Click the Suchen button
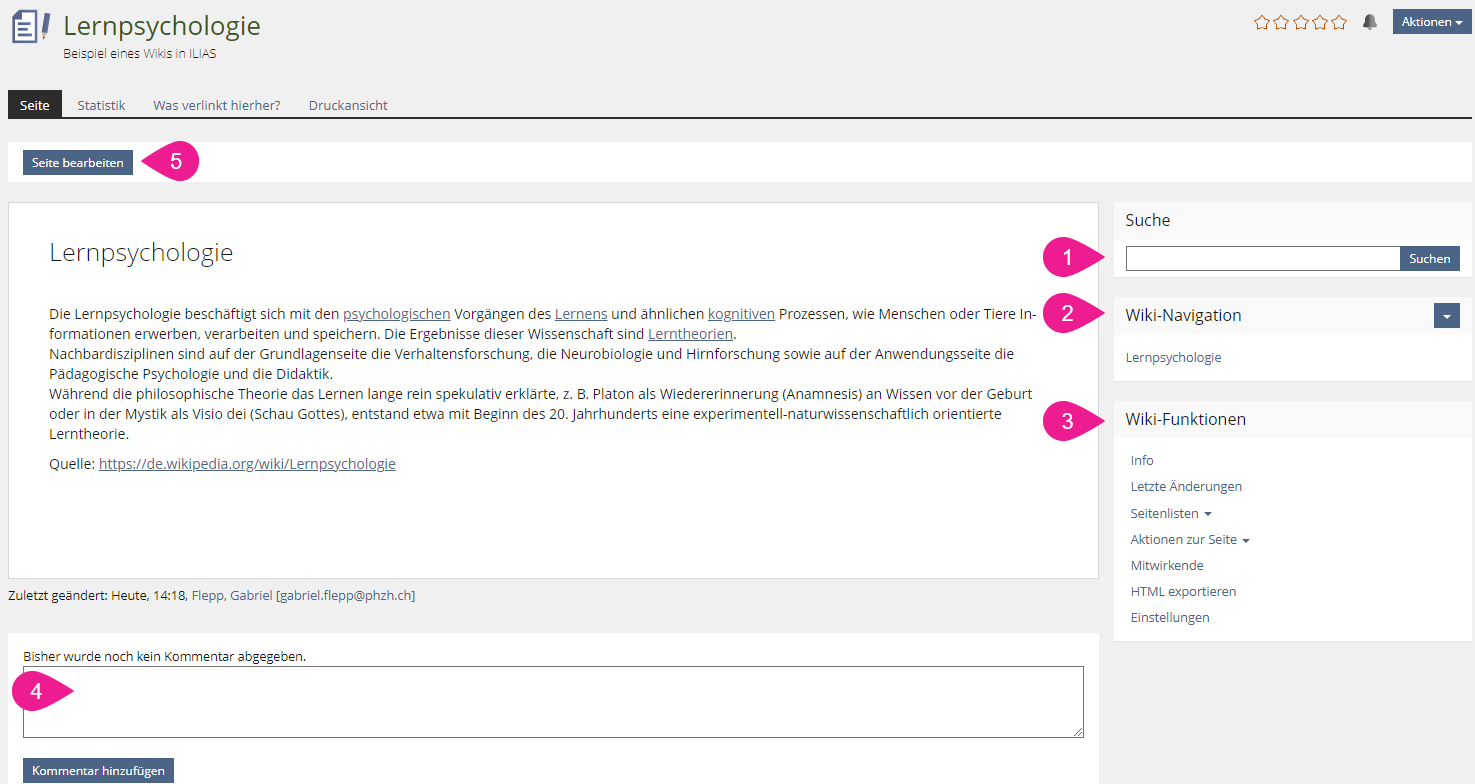1475x784 pixels. pos(1429,259)
